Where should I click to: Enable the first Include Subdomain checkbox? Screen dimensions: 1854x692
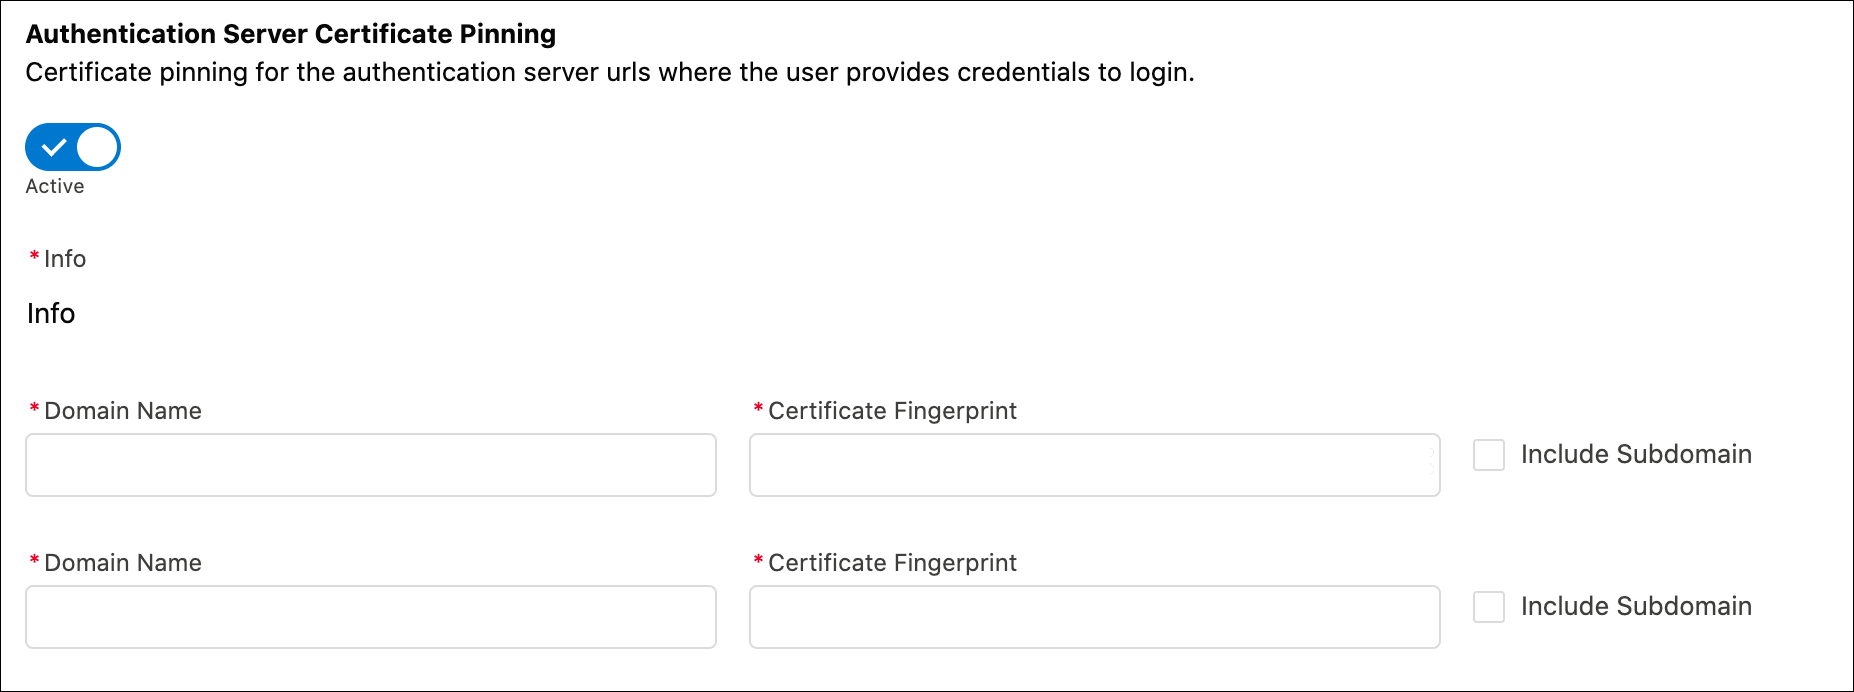pyautogui.click(x=1488, y=455)
